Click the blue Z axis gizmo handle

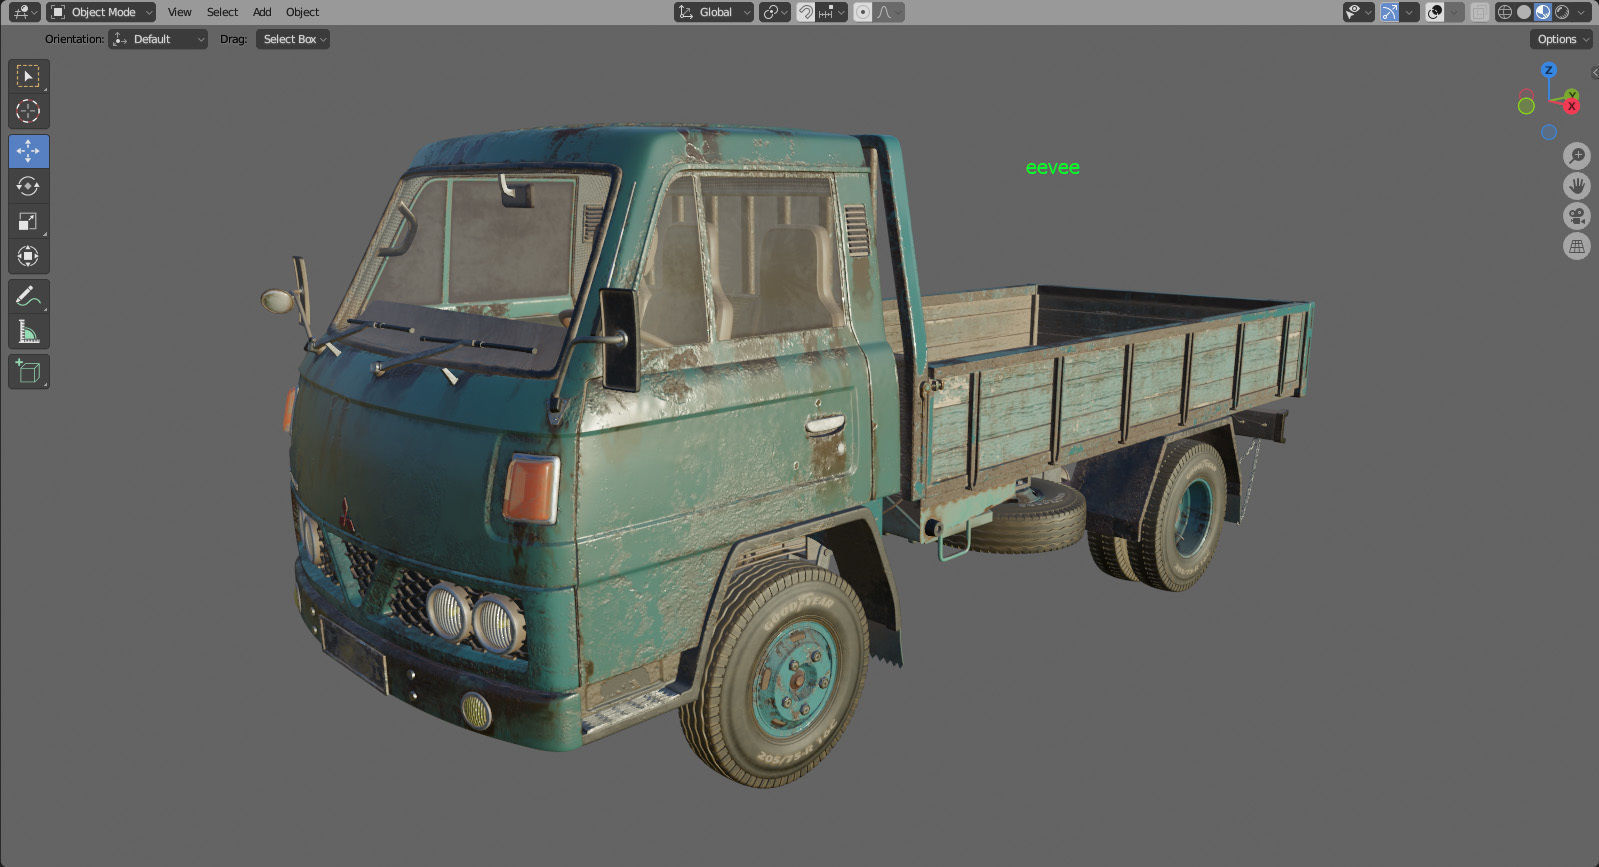(1548, 70)
